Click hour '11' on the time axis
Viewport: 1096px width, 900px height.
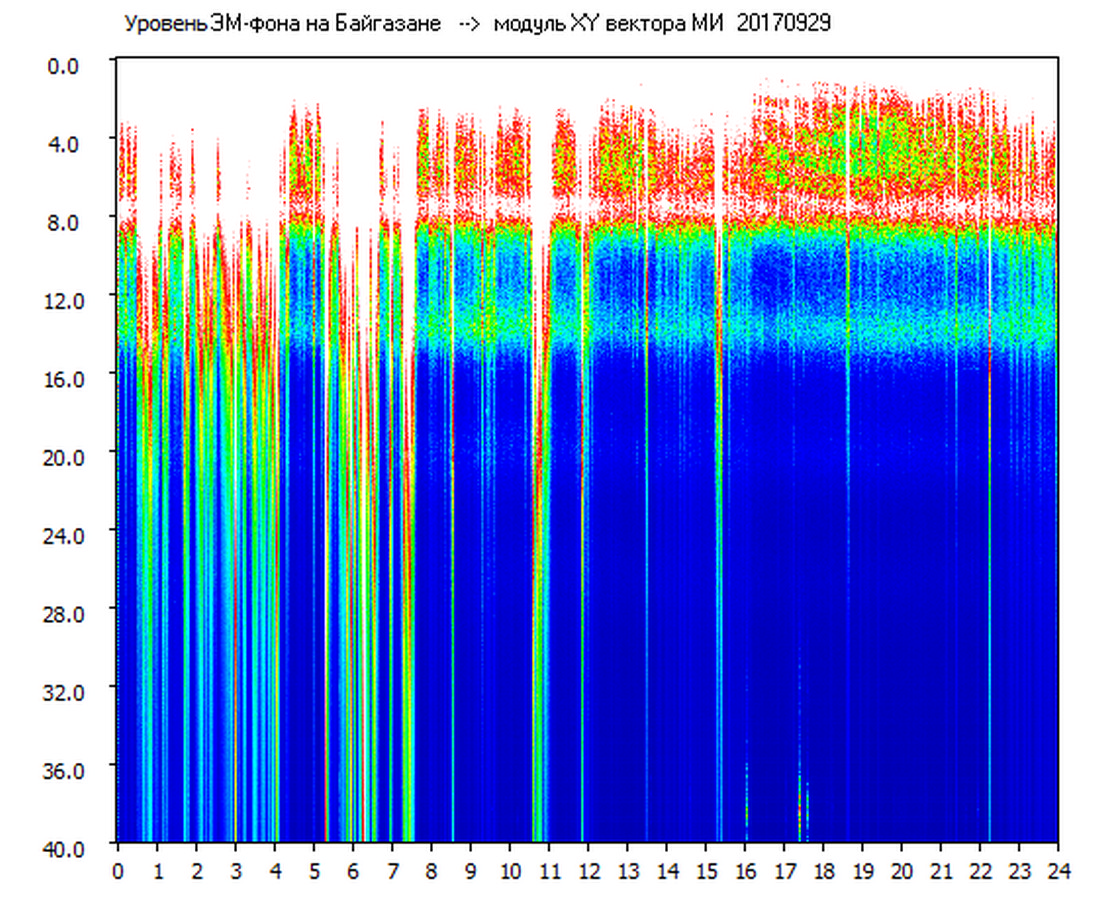point(549,870)
